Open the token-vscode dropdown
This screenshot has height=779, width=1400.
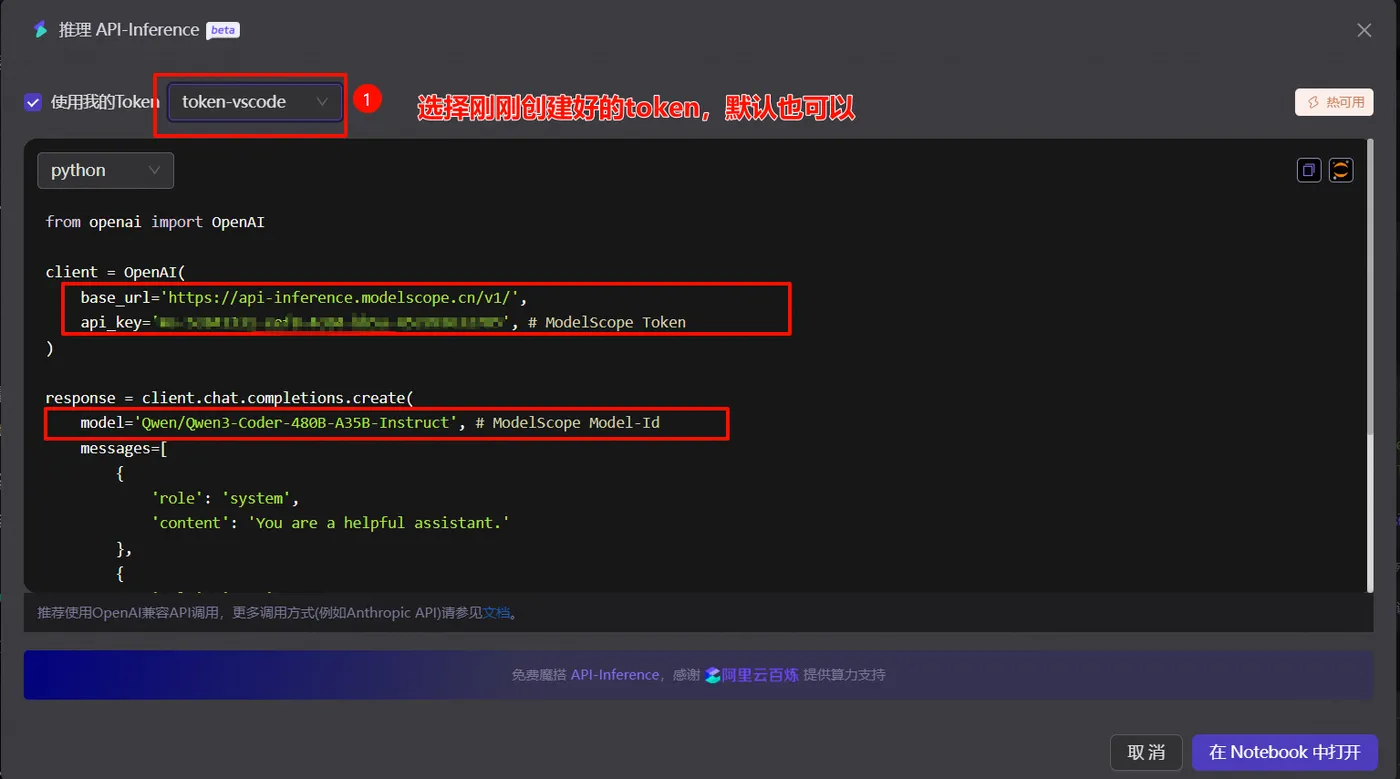pyautogui.click(x=255, y=102)
